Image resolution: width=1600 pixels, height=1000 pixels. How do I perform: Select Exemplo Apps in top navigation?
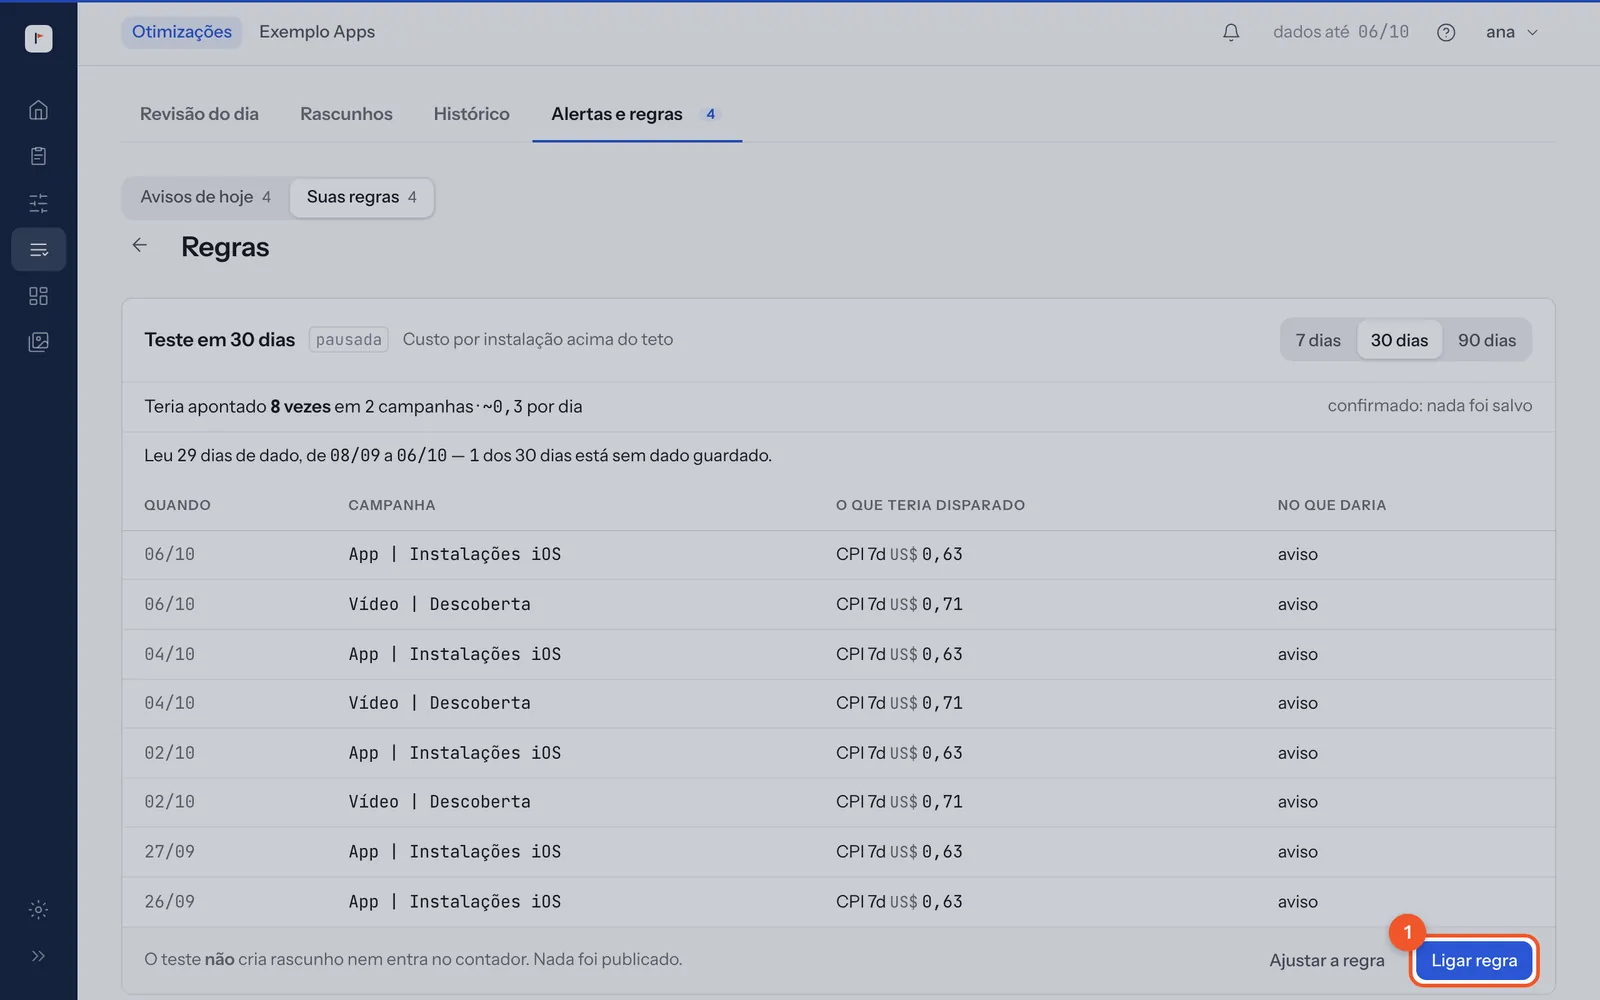317,32
